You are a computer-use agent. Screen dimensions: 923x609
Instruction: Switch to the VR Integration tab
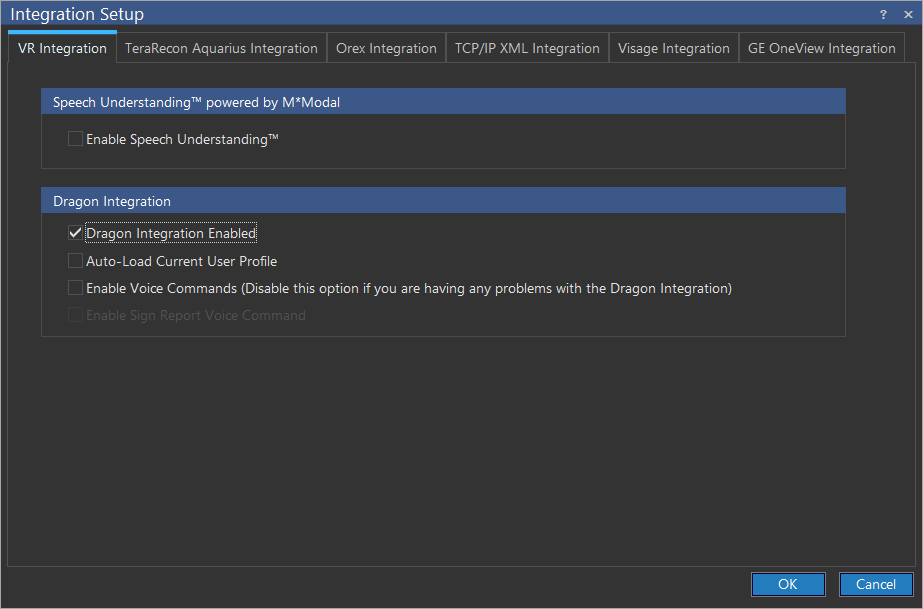click(x=62, y=48)
